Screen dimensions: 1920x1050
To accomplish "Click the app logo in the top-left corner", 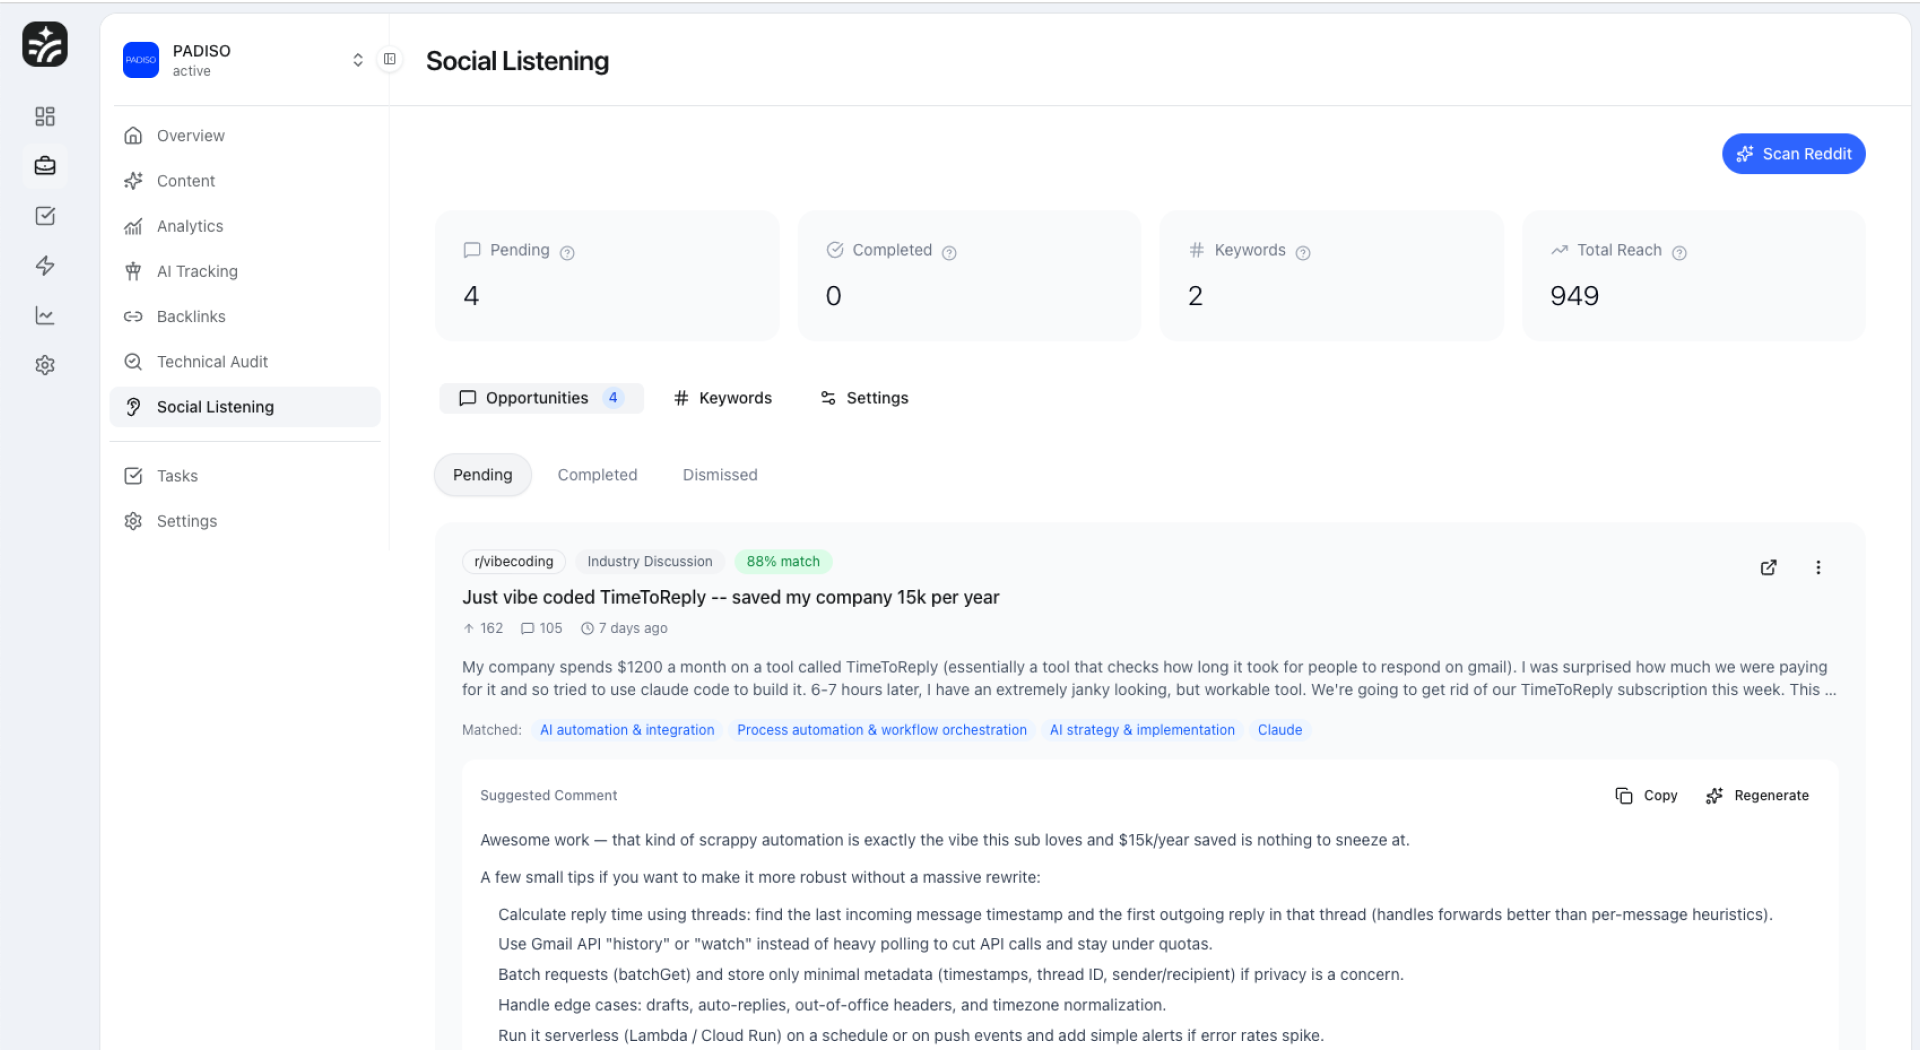I will pos(45,45).
